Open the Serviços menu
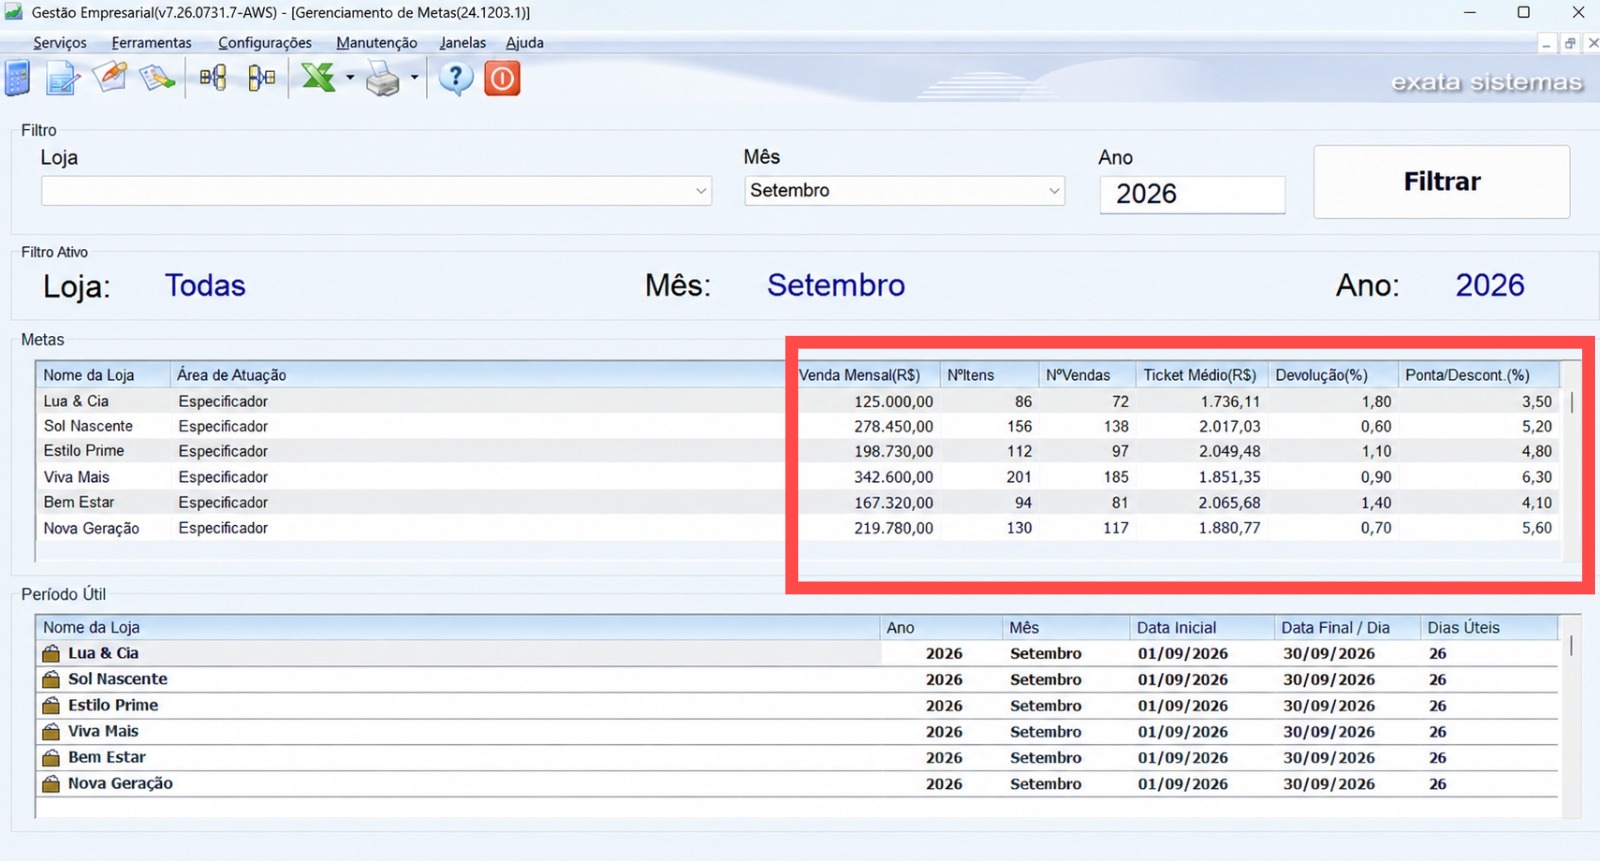This screenshot has width=1600, height=861. click(60, 43)
